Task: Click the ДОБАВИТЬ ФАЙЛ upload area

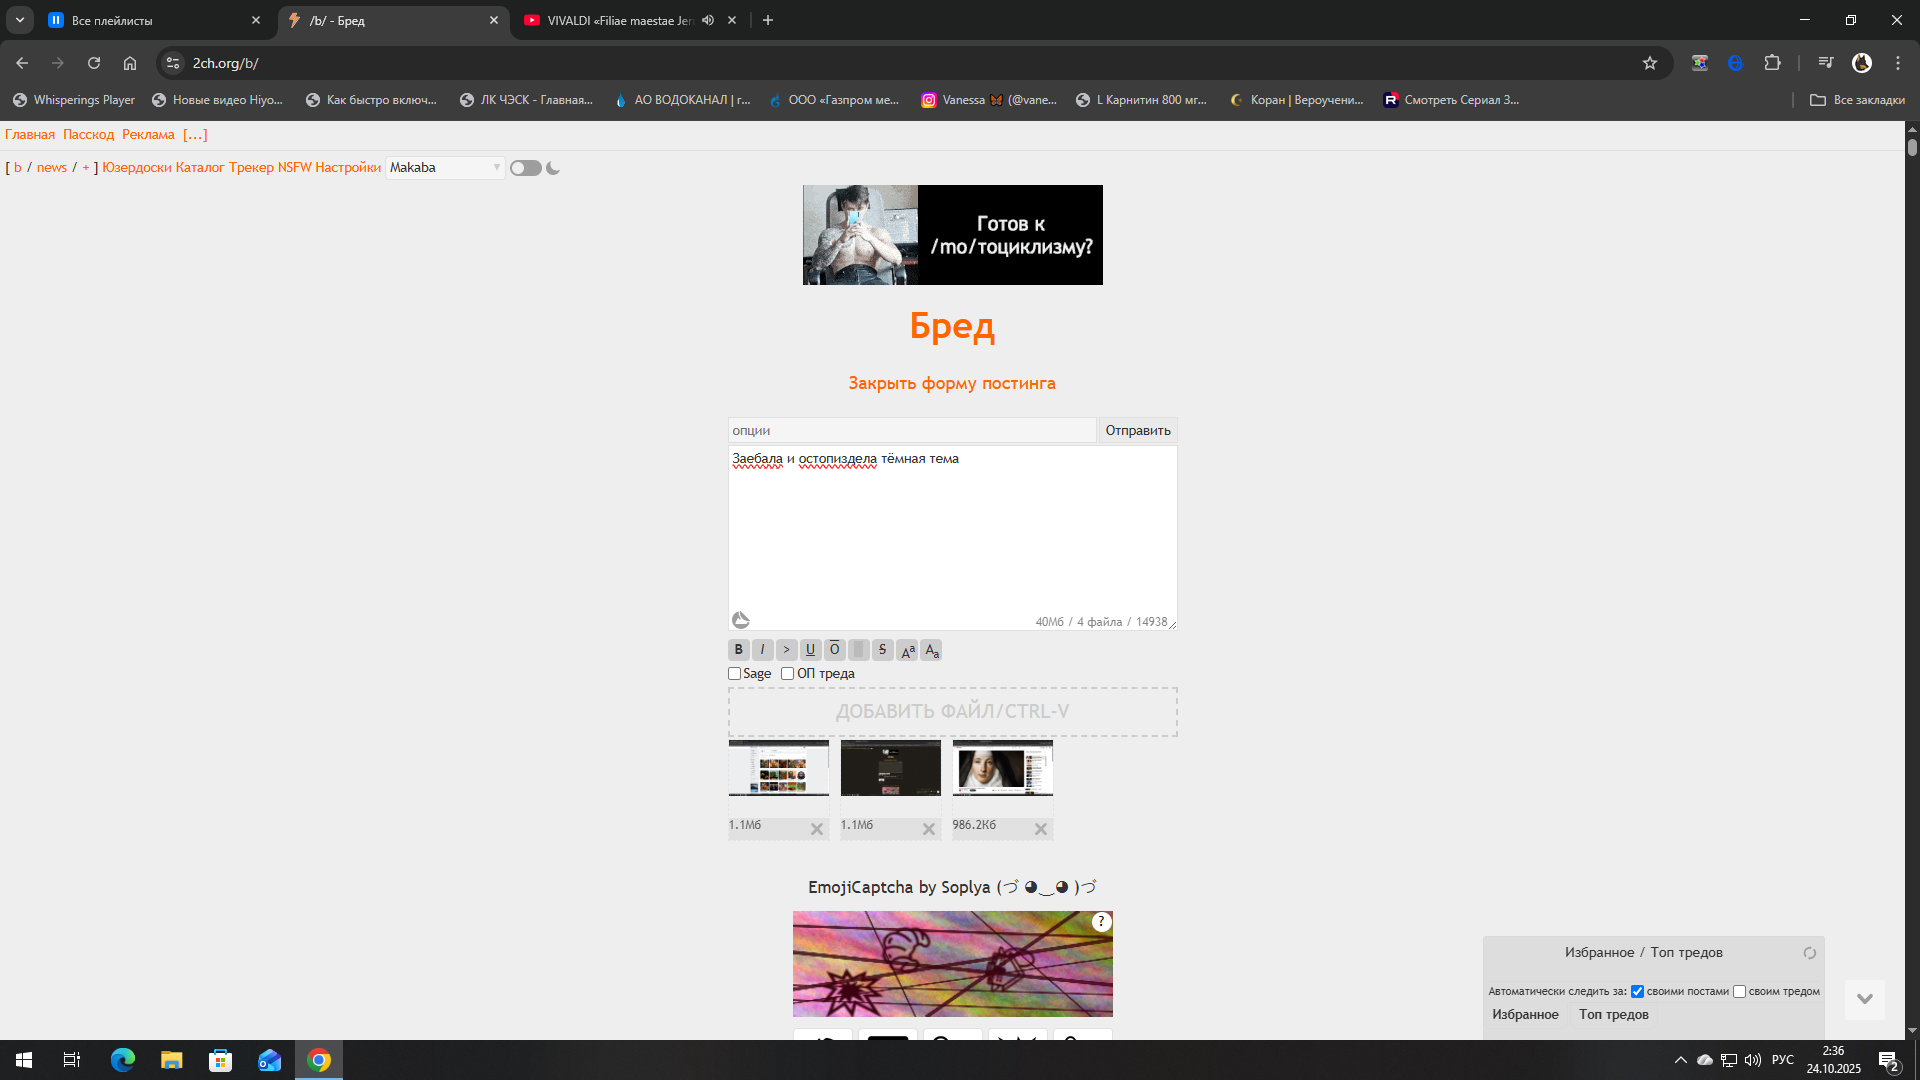Action: click(952, 712)
